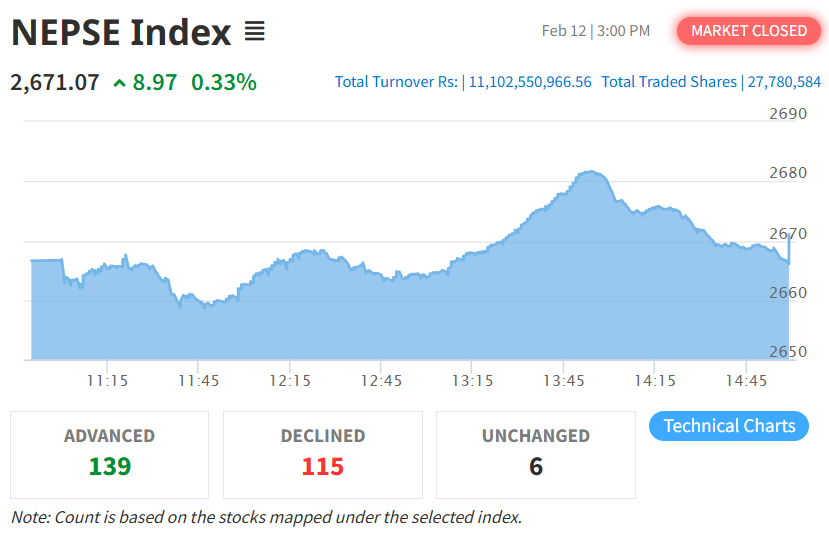829x536 pixels.
Task: Click the green up-arrow change indicator
Action: 120,83
